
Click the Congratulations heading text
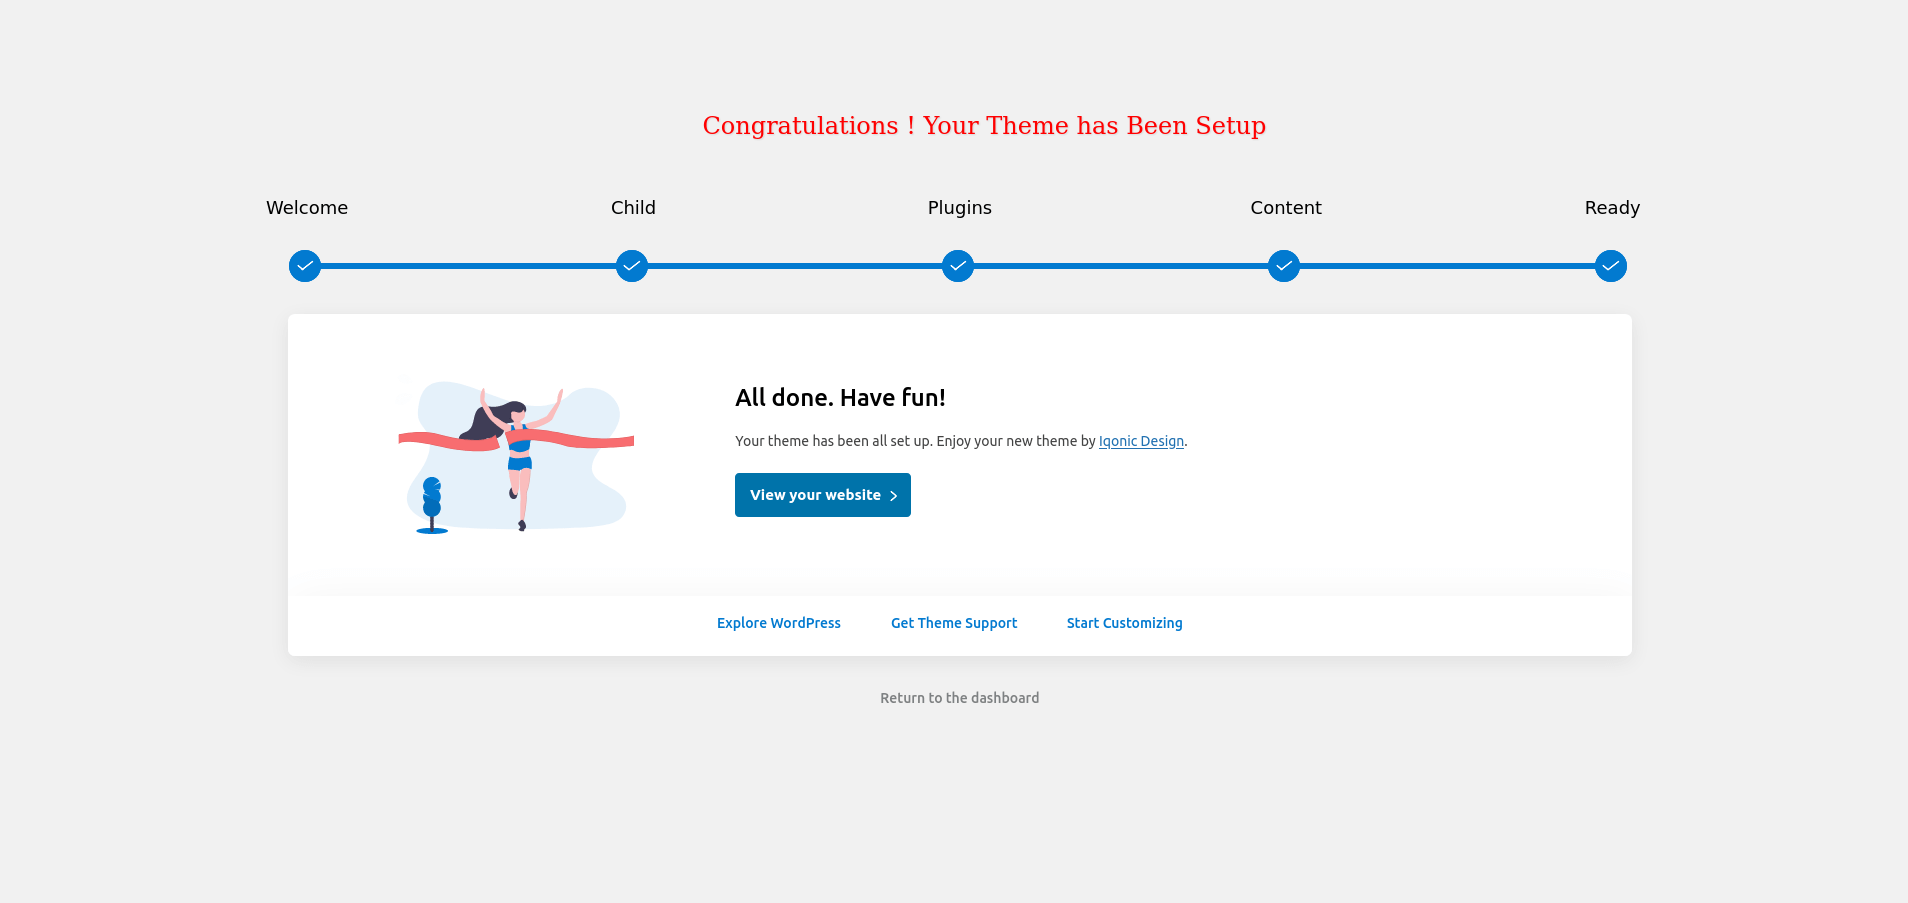coord(984,126)
